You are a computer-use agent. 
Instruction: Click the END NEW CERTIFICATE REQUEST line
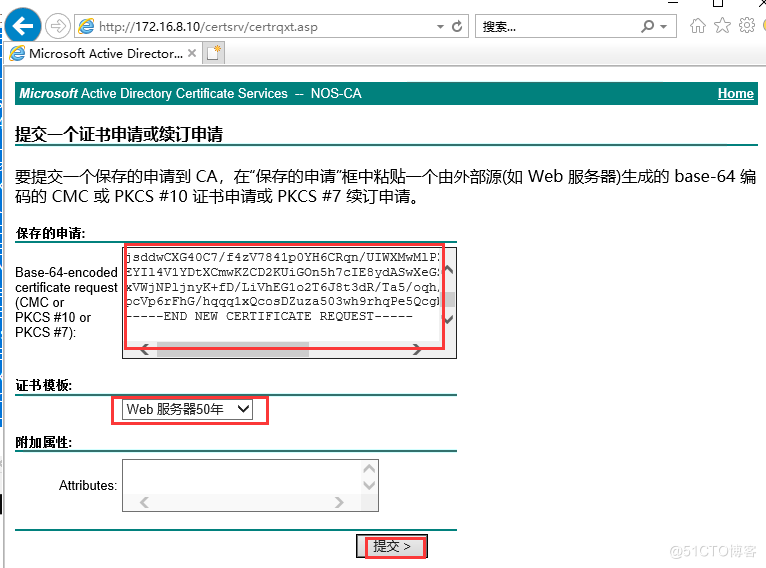coord(269,316)
